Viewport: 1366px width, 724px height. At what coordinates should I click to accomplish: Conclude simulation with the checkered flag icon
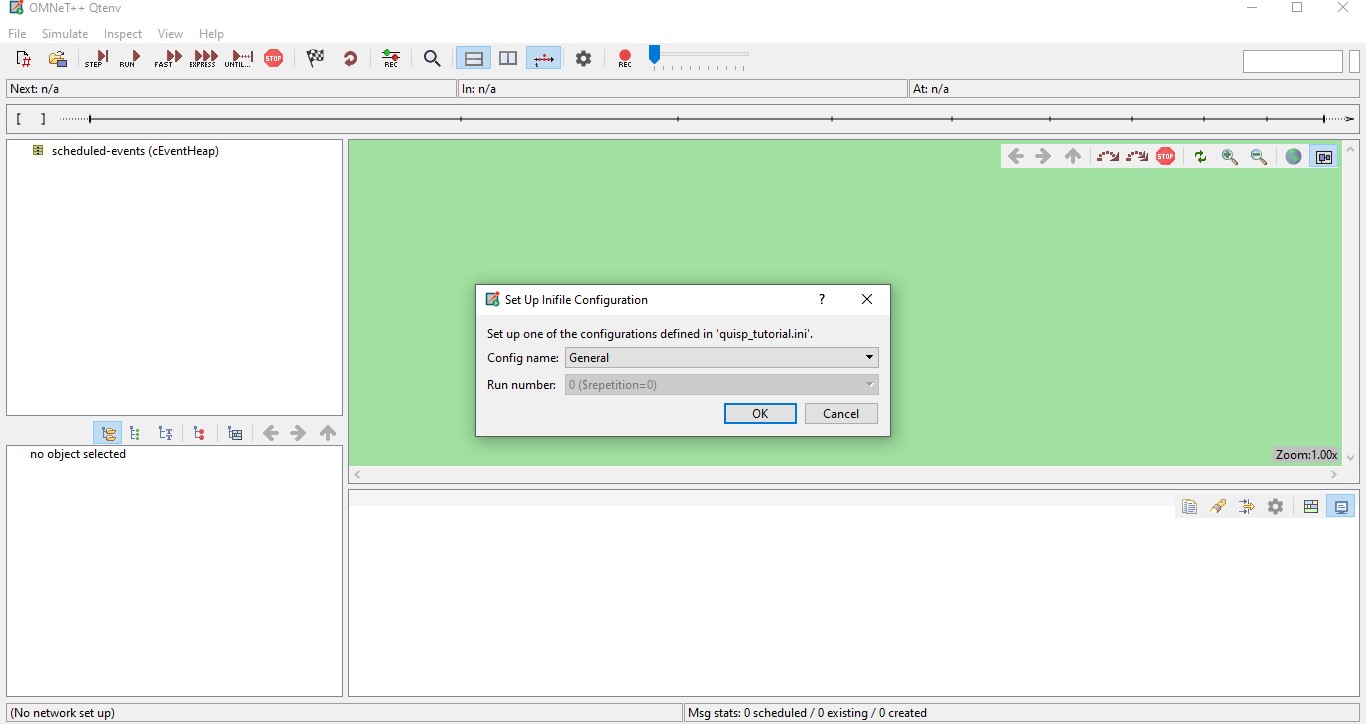(316, 58)
